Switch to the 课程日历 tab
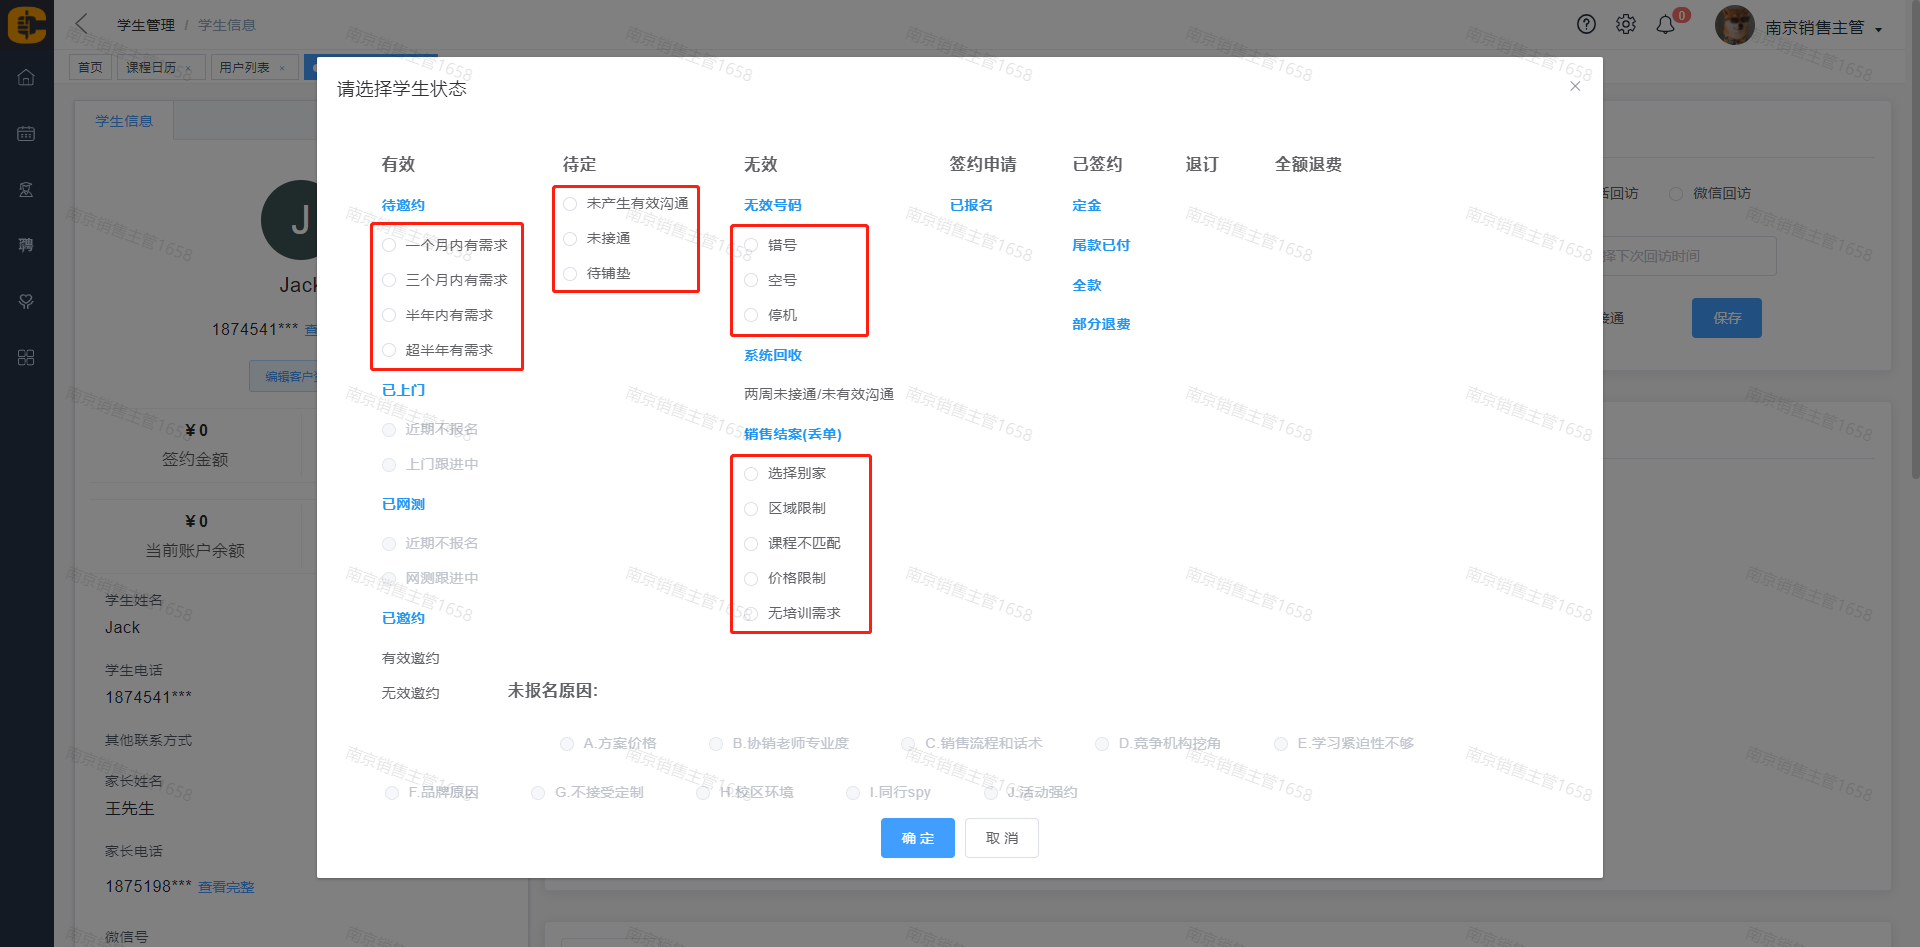 (151, 67)
